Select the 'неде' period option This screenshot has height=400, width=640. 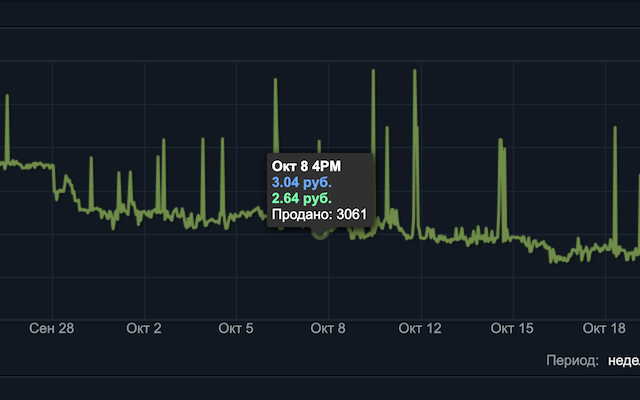[x=624, y=361]
